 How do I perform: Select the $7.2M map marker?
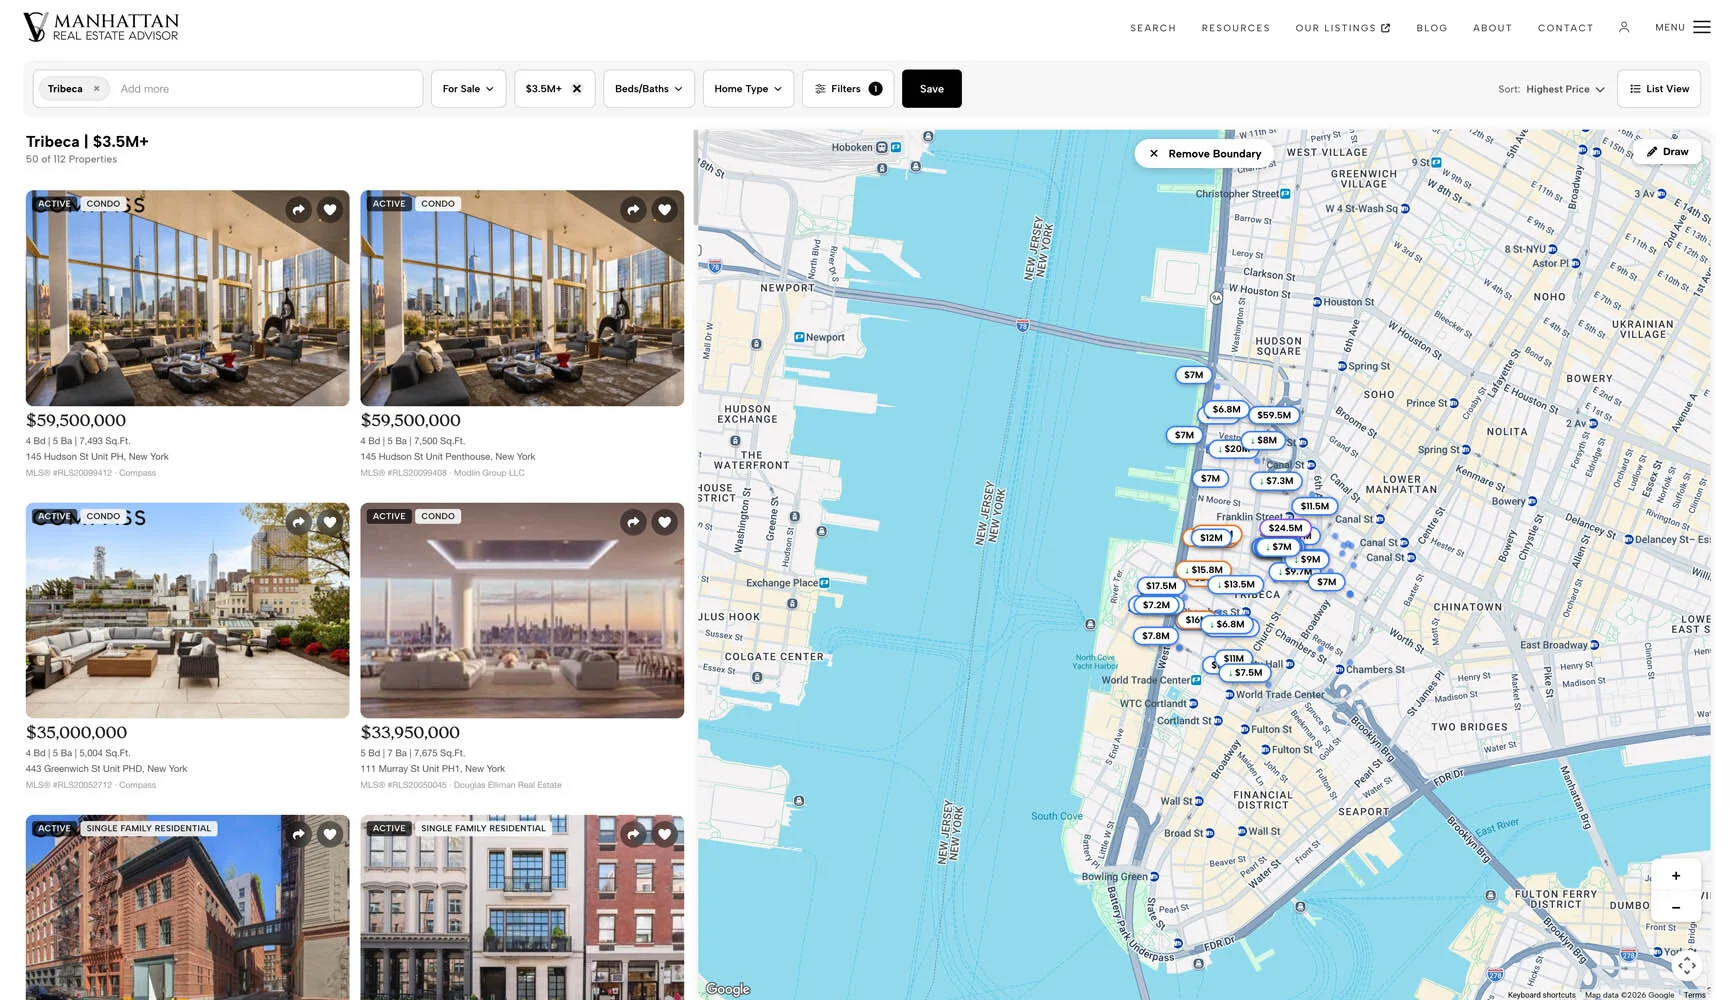tap(1156, 605)
